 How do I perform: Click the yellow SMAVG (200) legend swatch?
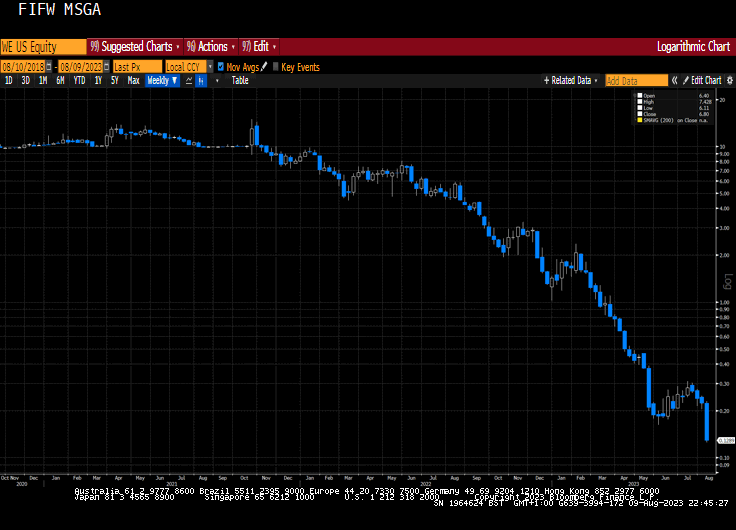(x=639, y=120)
